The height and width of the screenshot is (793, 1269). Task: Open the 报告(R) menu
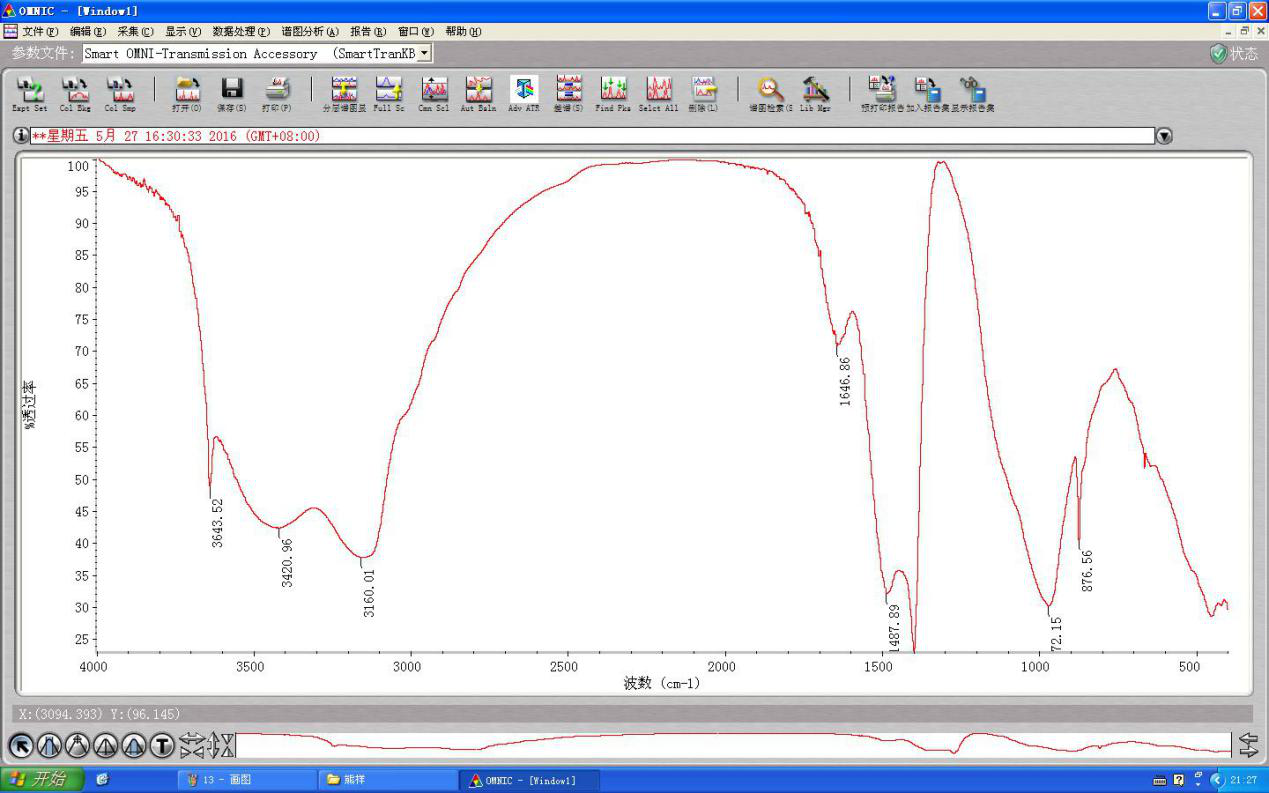point(368,31)
